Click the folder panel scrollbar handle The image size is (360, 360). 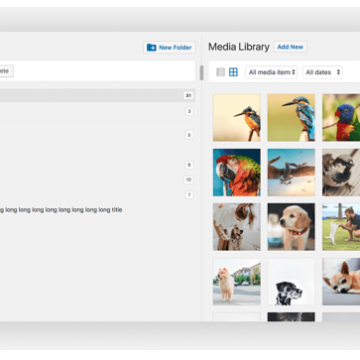click(x=201, y=73)
